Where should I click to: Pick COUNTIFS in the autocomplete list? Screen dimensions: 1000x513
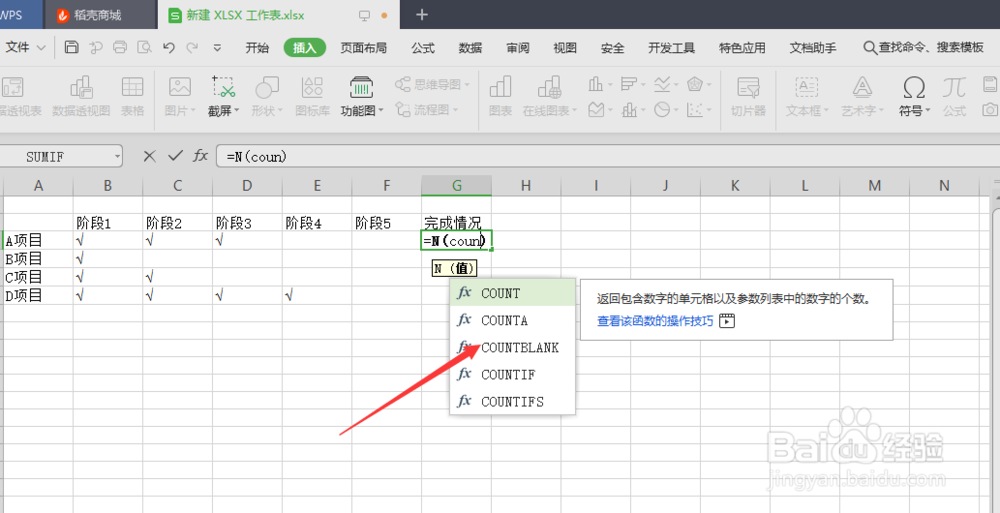513,402
